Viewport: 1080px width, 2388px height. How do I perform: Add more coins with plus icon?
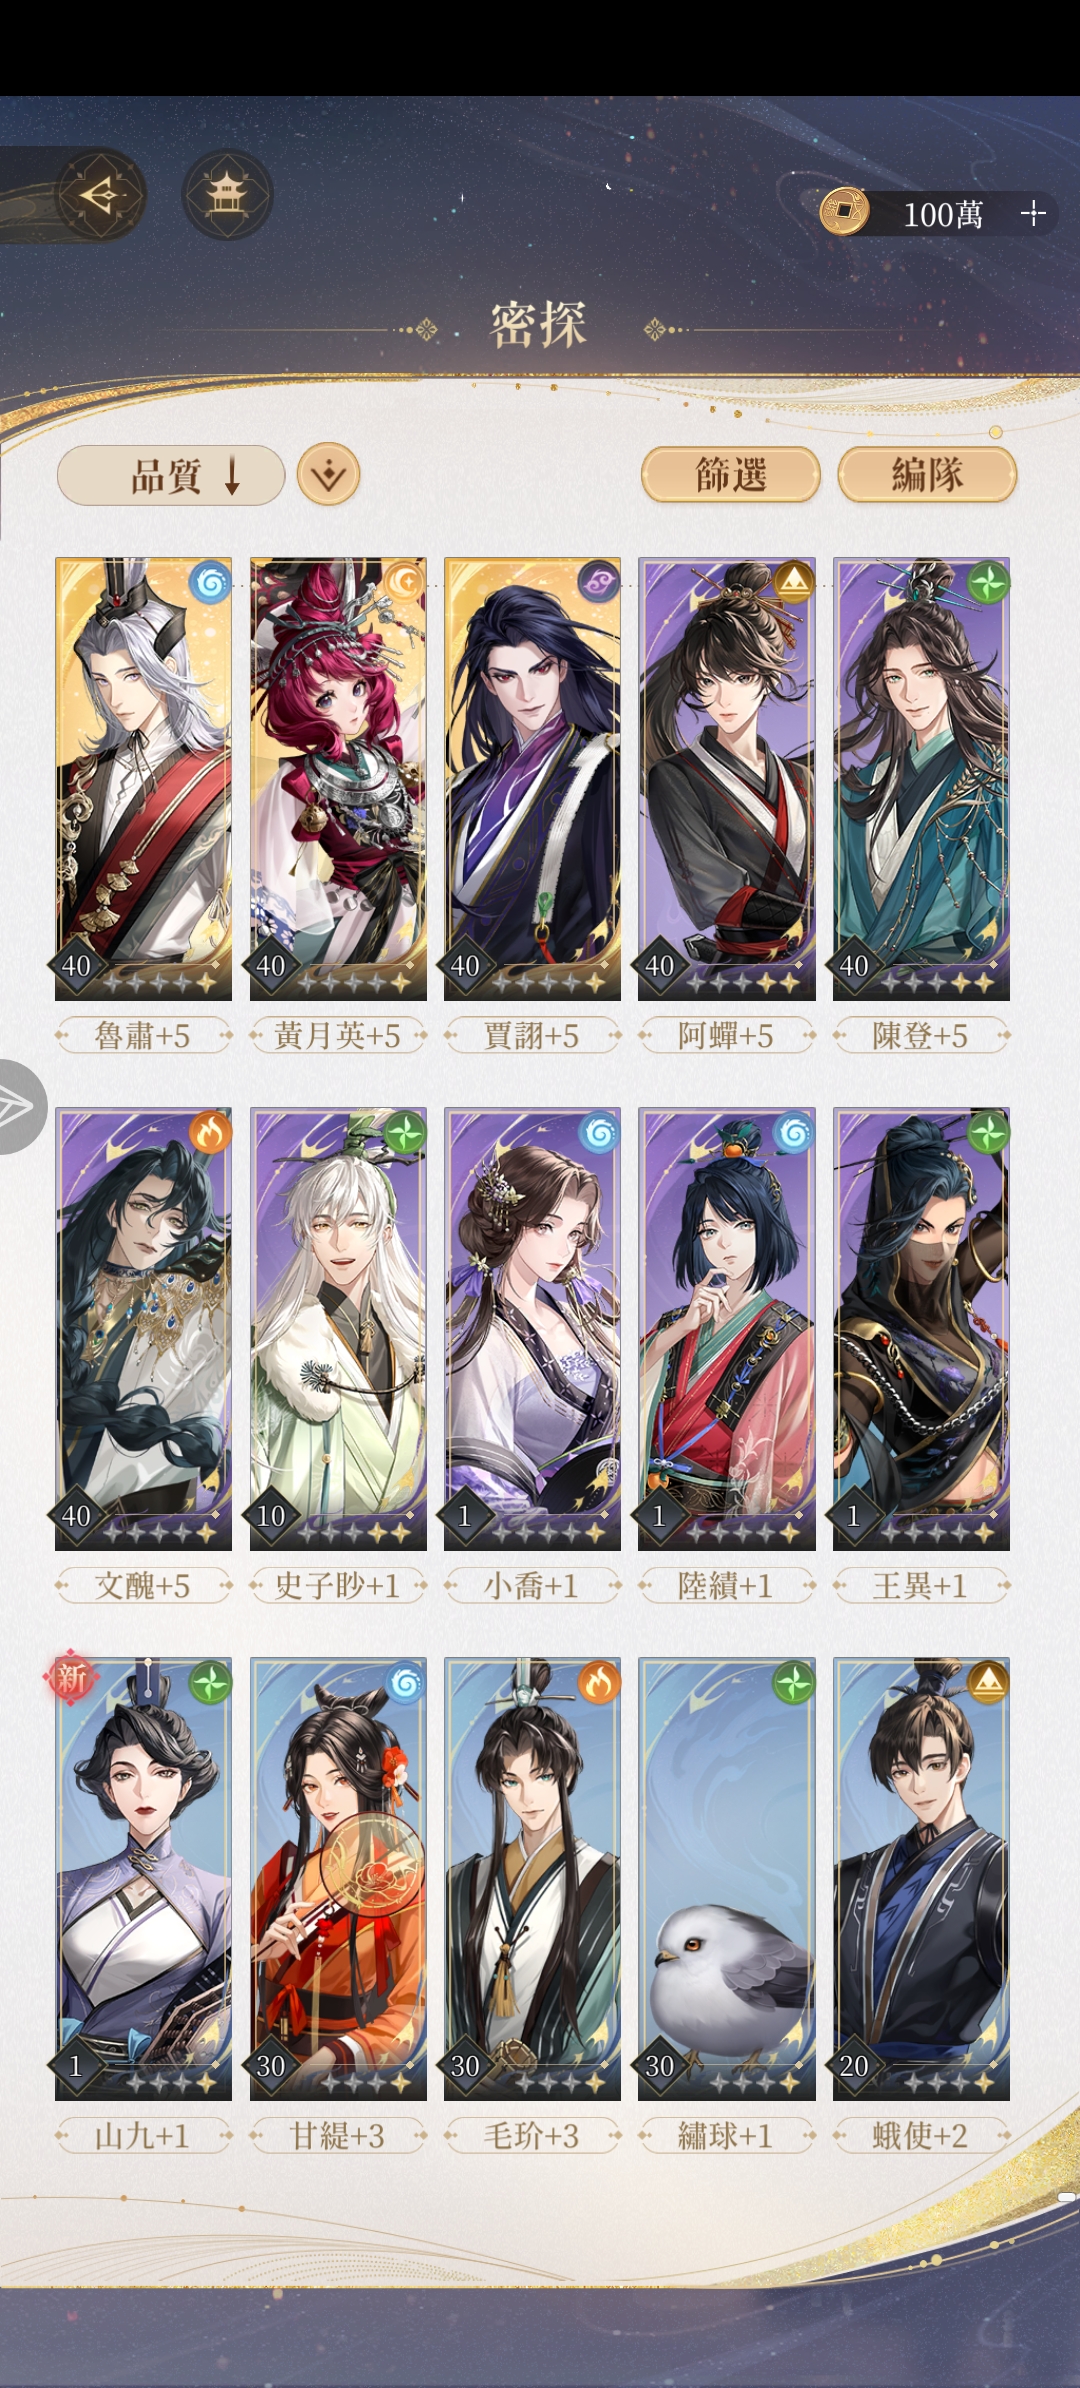click(x=1032, y=212)
